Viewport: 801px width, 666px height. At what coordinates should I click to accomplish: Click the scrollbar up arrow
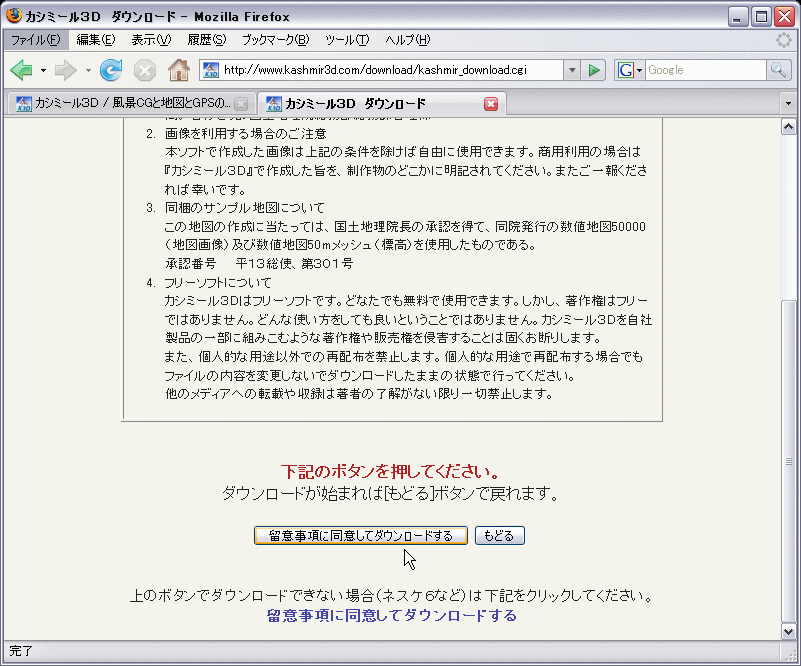click(788, 126)
